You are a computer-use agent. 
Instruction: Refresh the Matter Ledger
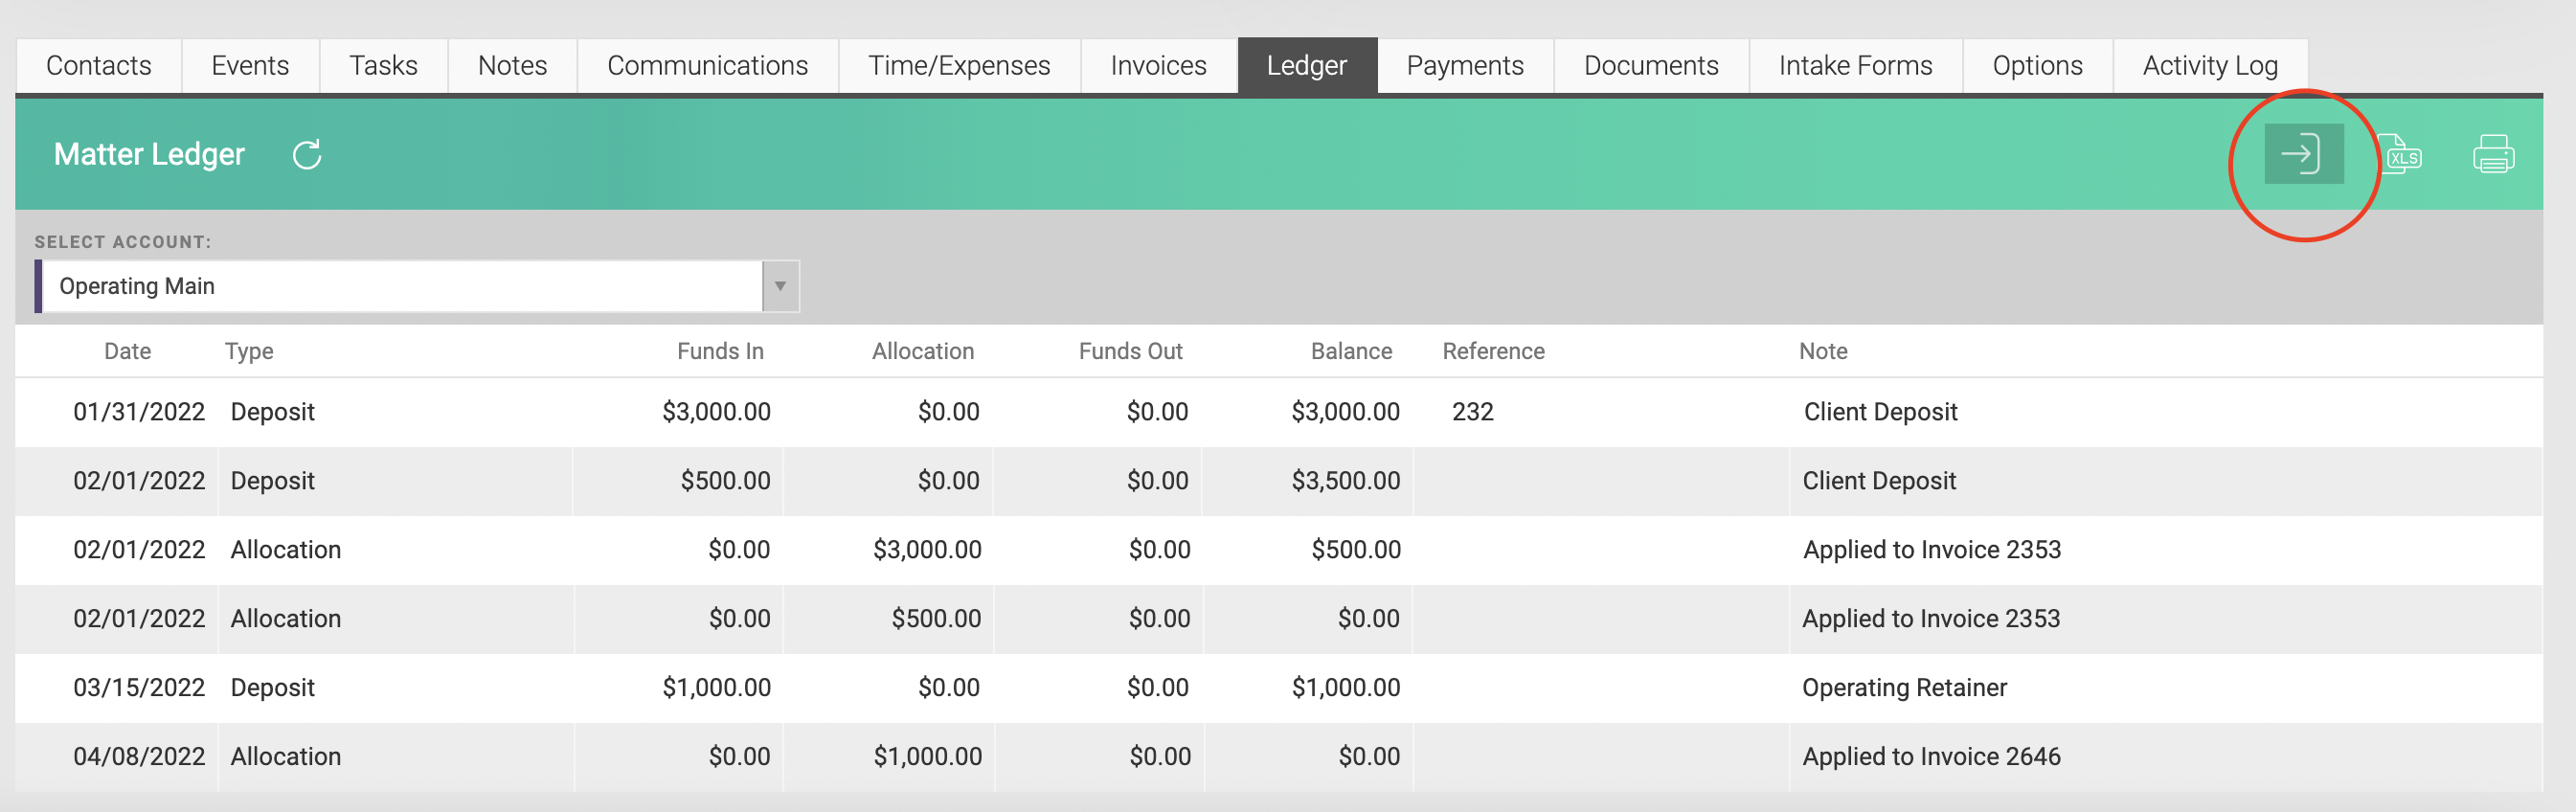[x=307, y=155]
